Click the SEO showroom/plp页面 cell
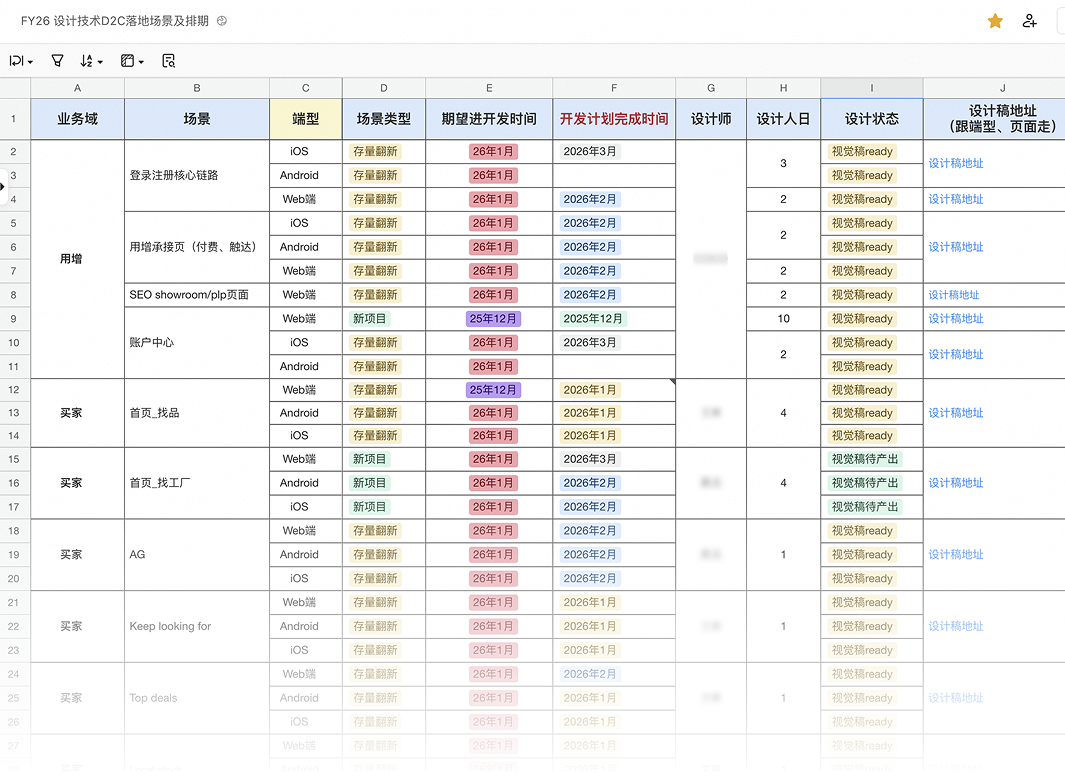The width and height of the screenshot is (1065, 780). tap(197, 295)
